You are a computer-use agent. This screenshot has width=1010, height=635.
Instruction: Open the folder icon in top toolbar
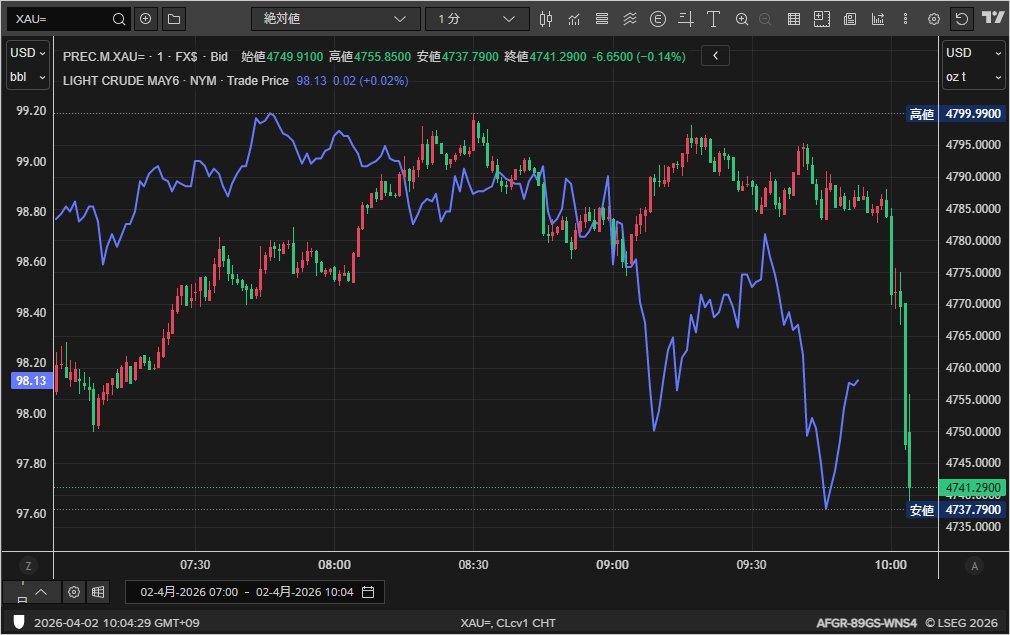click(174, 19)
